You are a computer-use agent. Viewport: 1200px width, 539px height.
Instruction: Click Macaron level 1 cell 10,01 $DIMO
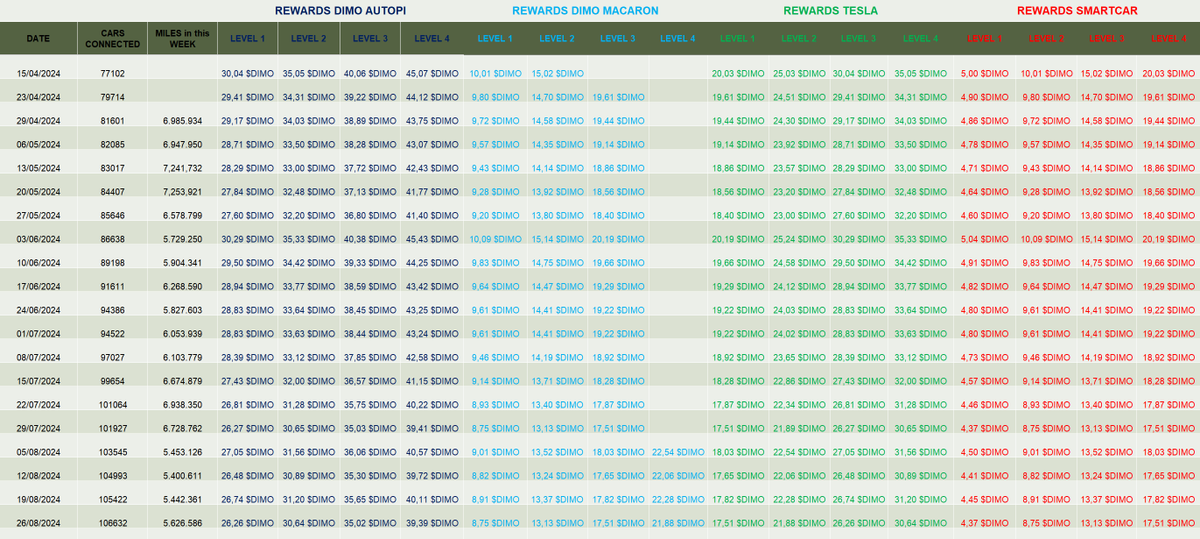[495, 73]
